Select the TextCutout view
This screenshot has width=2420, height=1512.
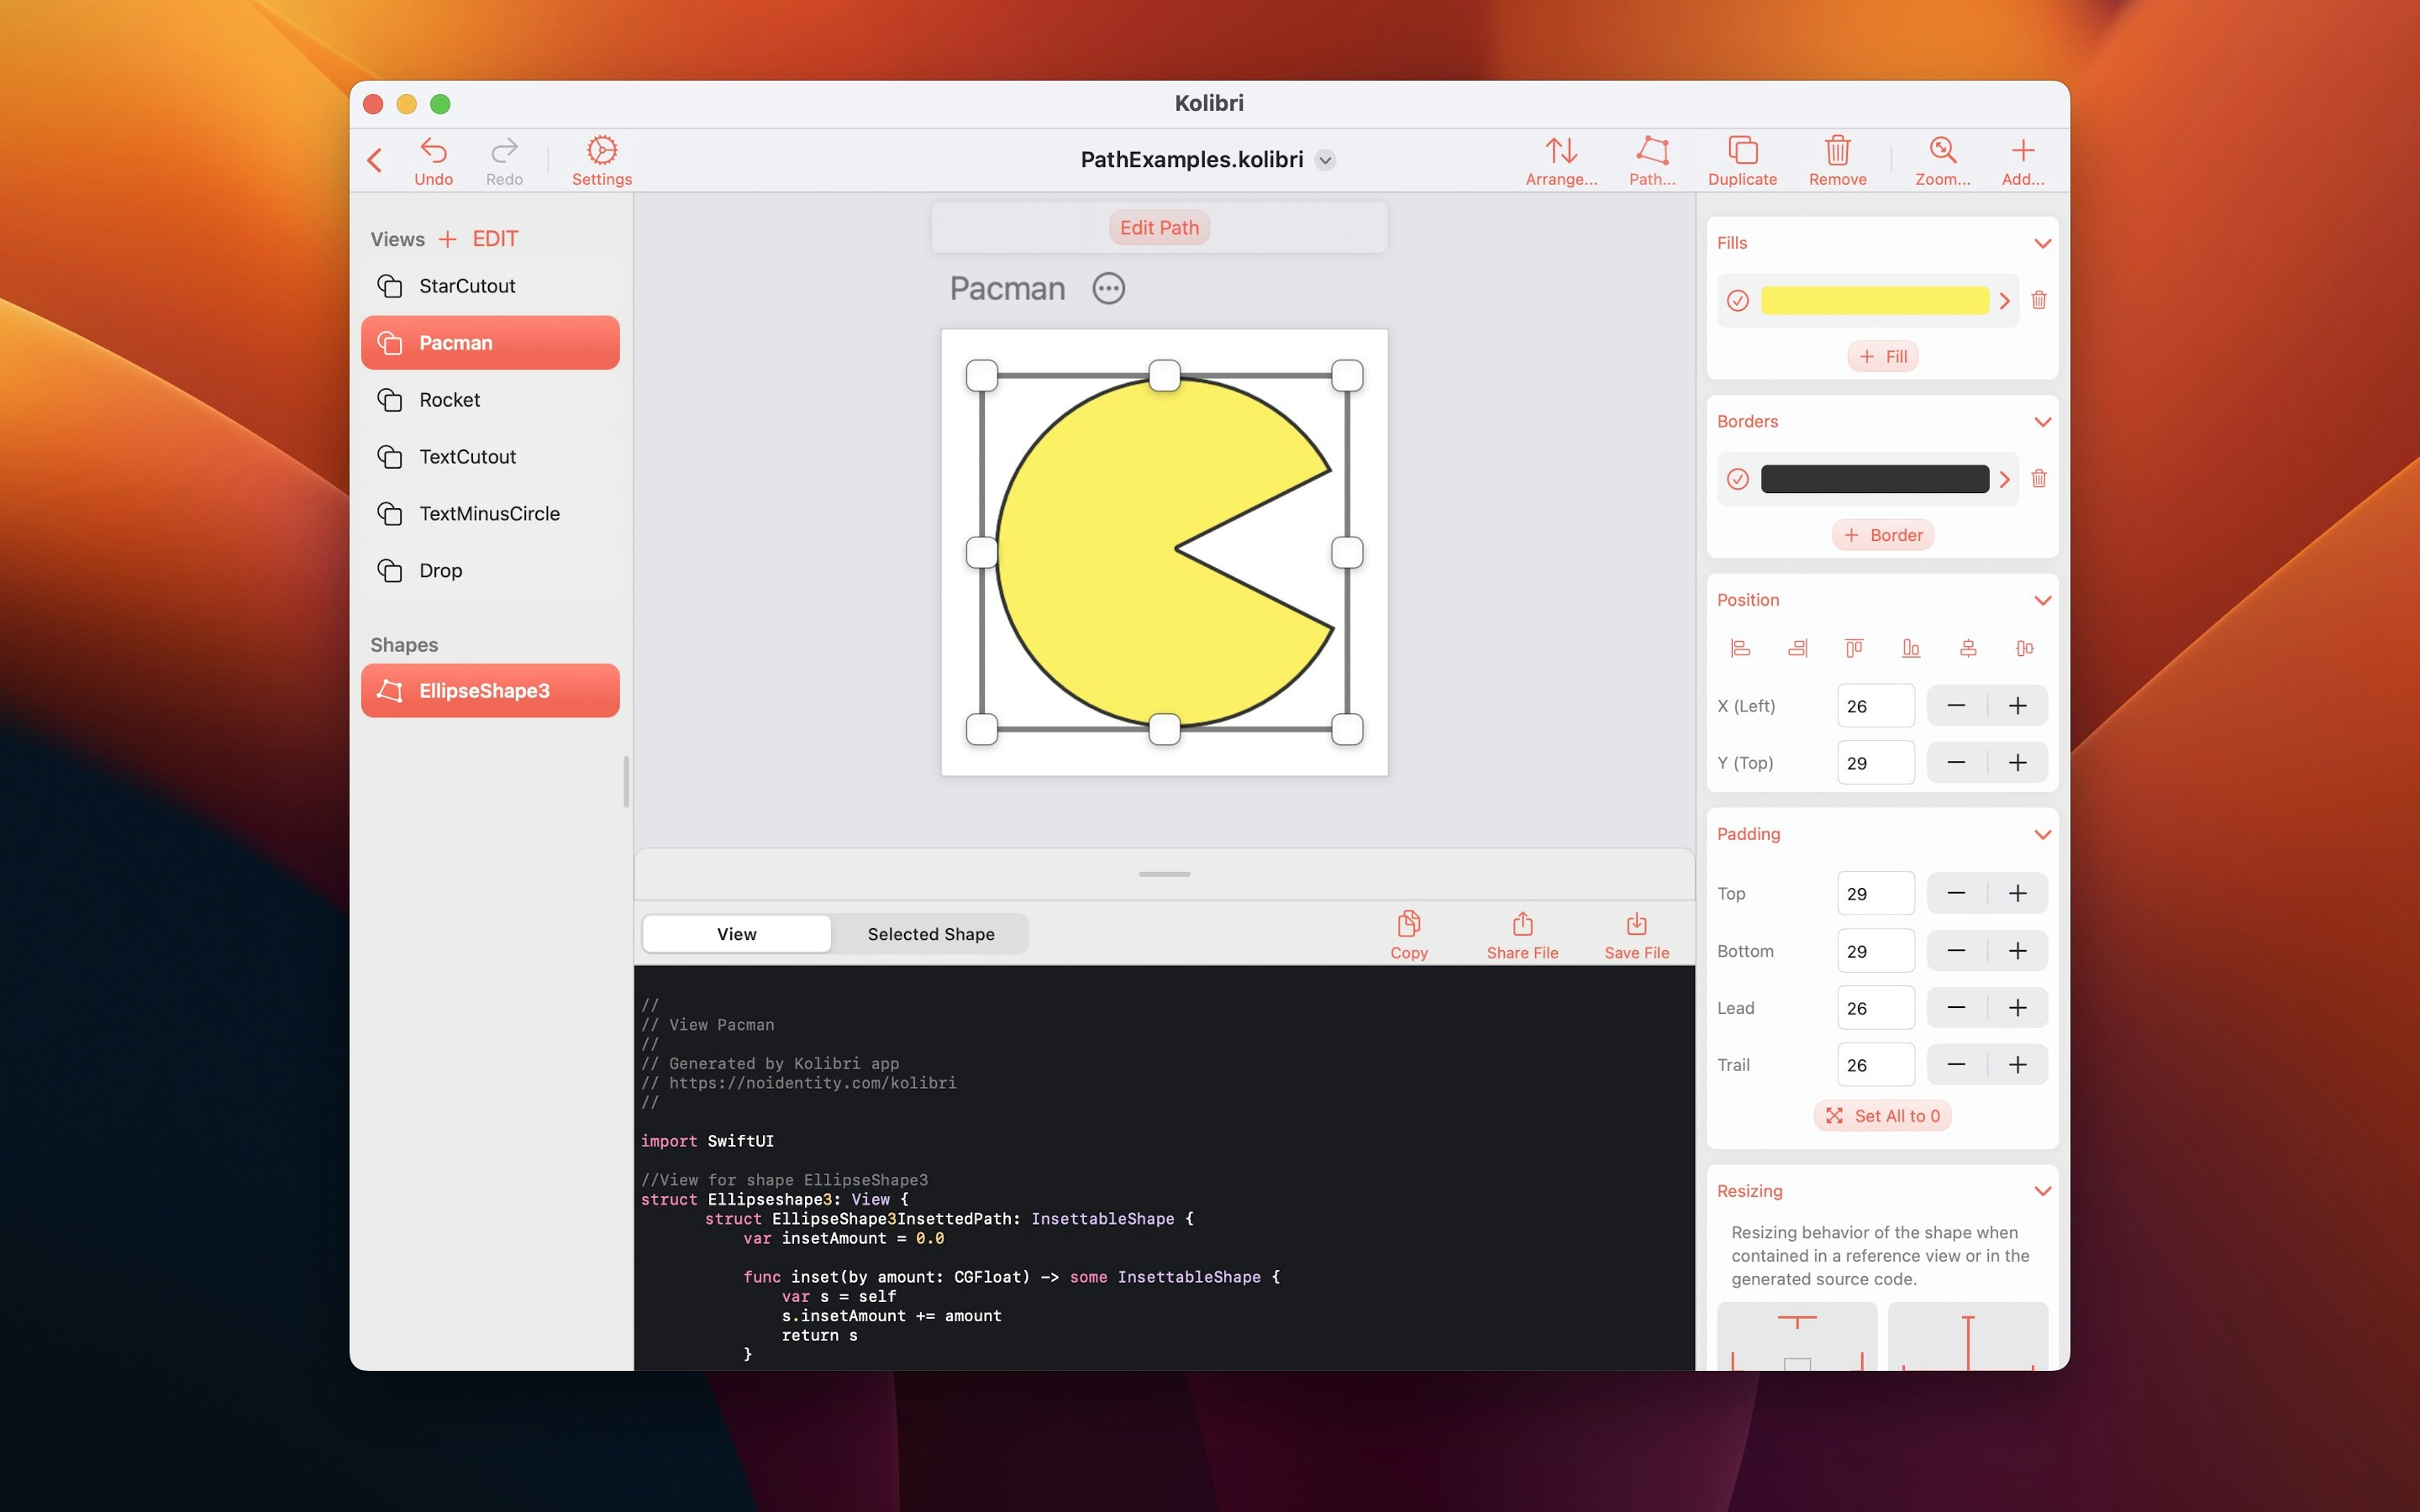[x=490, y=457]
